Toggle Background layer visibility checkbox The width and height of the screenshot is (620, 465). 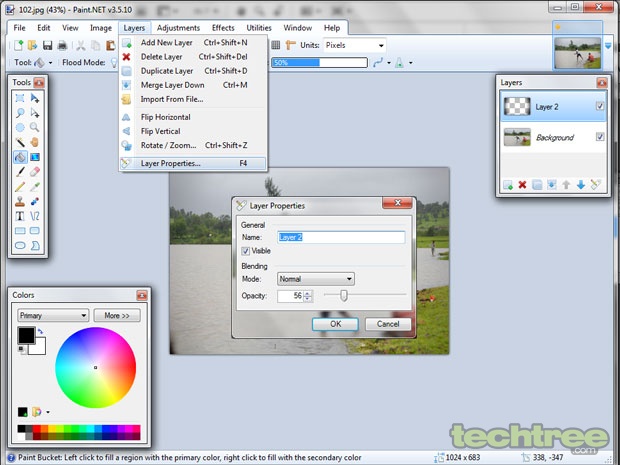[600, 137]
